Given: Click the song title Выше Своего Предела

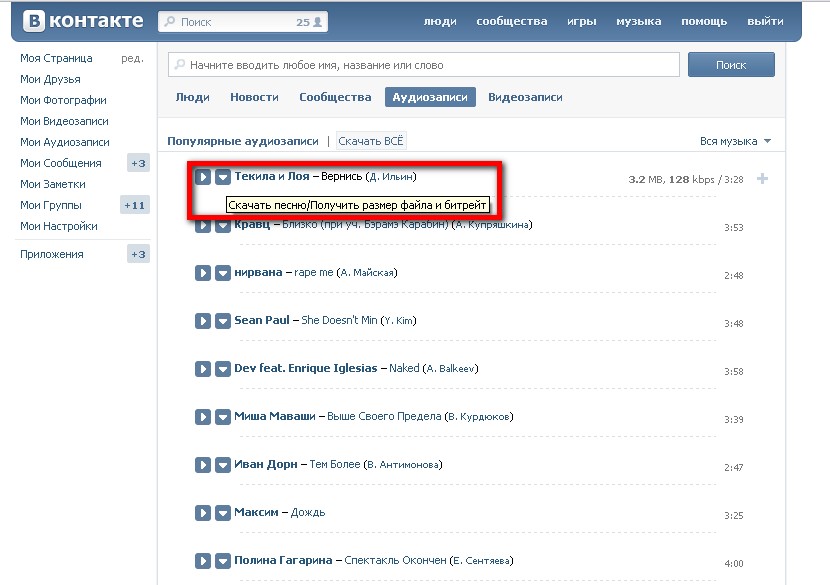Looking at the screenshot, I should [x=384, y=417].
